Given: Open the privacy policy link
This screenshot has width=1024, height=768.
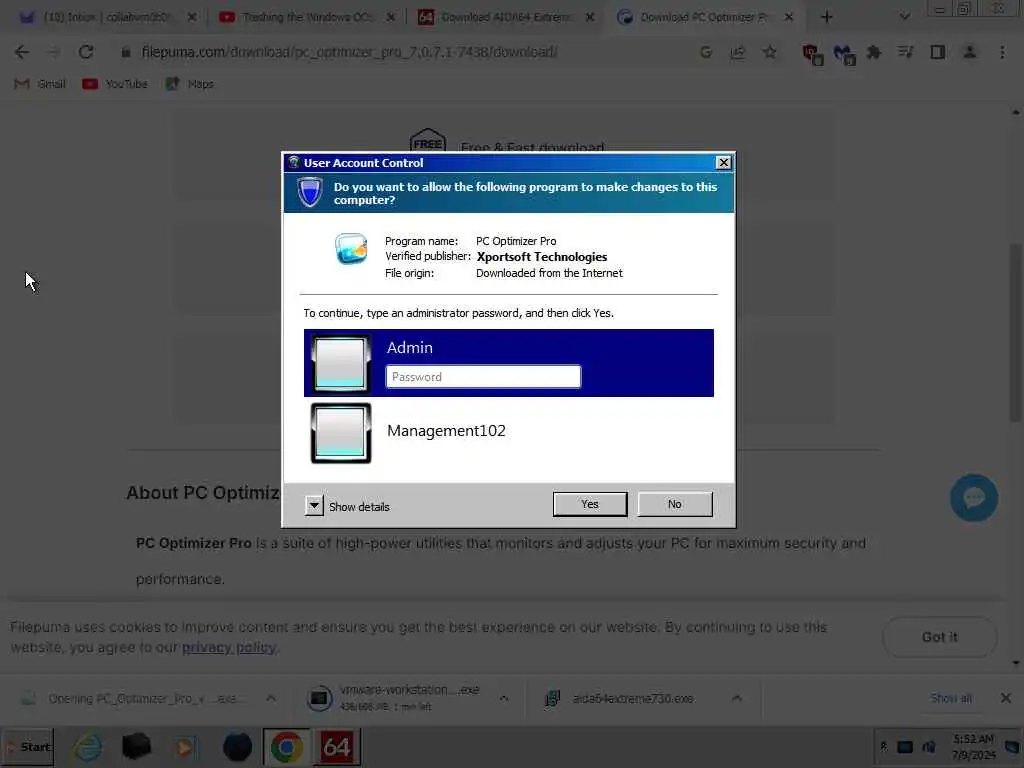Looking at the screenshot, I should (x=229, y=647).
